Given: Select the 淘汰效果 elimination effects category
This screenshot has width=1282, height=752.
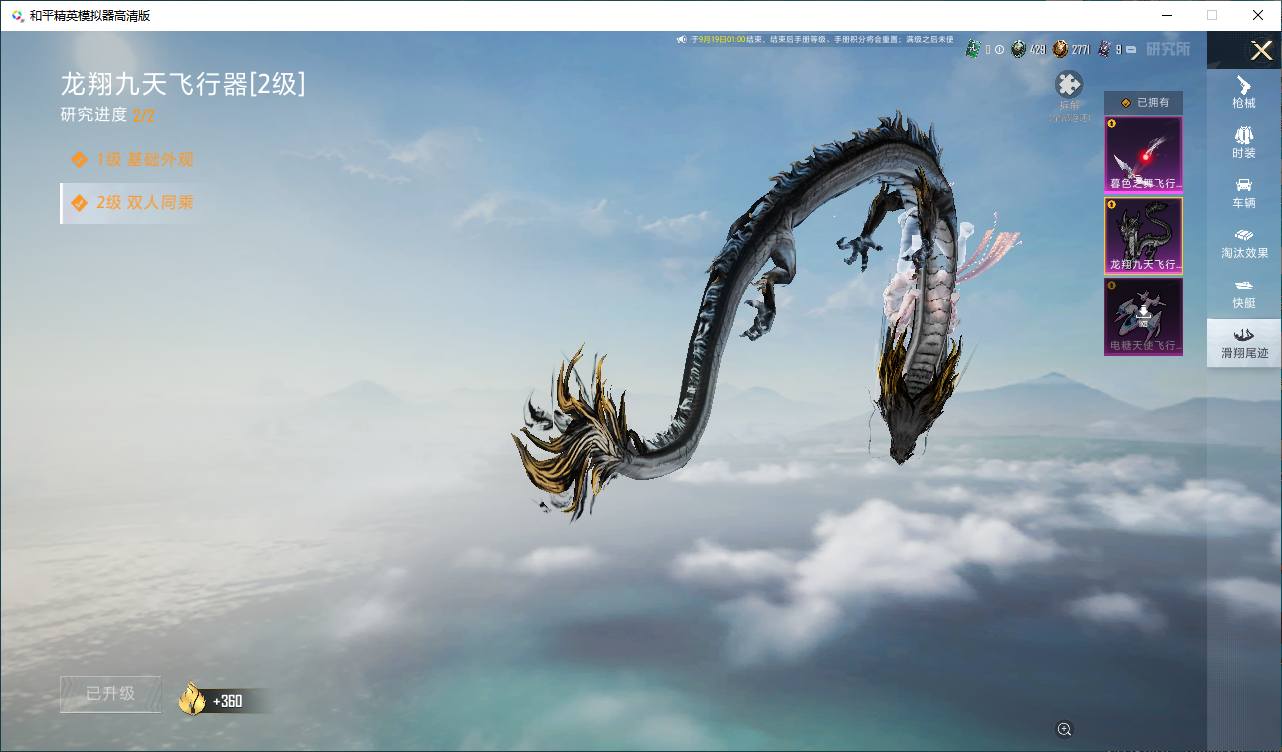Looking at the screenshot, I should coord(1244,242).
